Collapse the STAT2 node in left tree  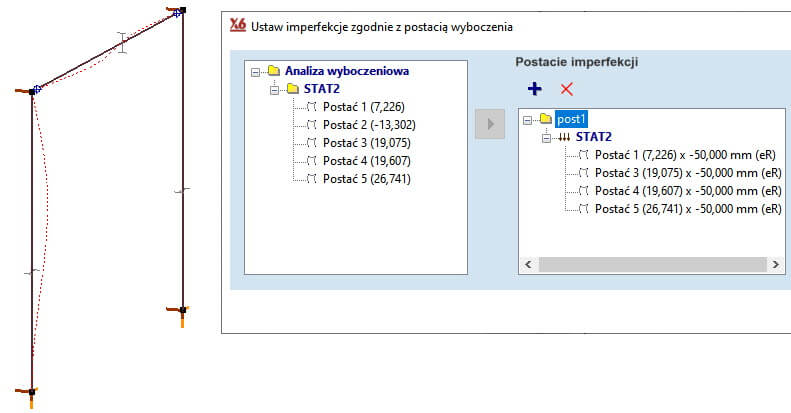275,89
